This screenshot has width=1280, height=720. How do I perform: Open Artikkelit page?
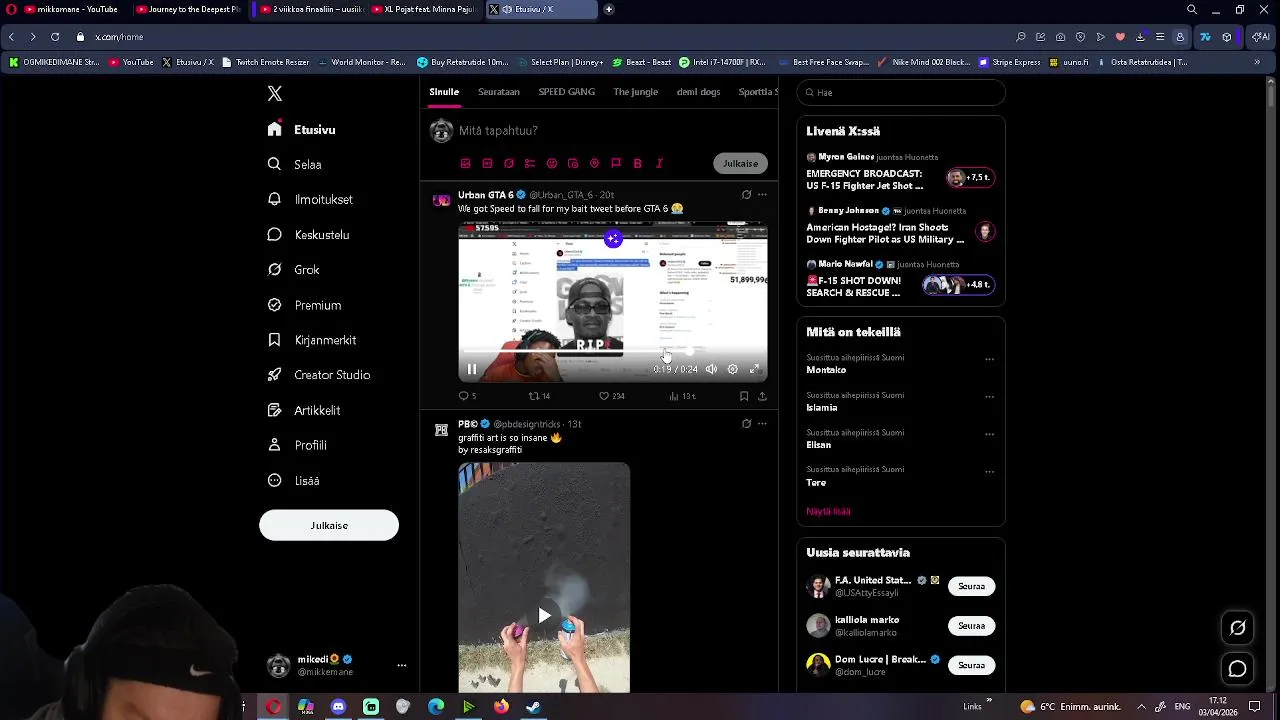pyautogui.click(x=304, y=410)
